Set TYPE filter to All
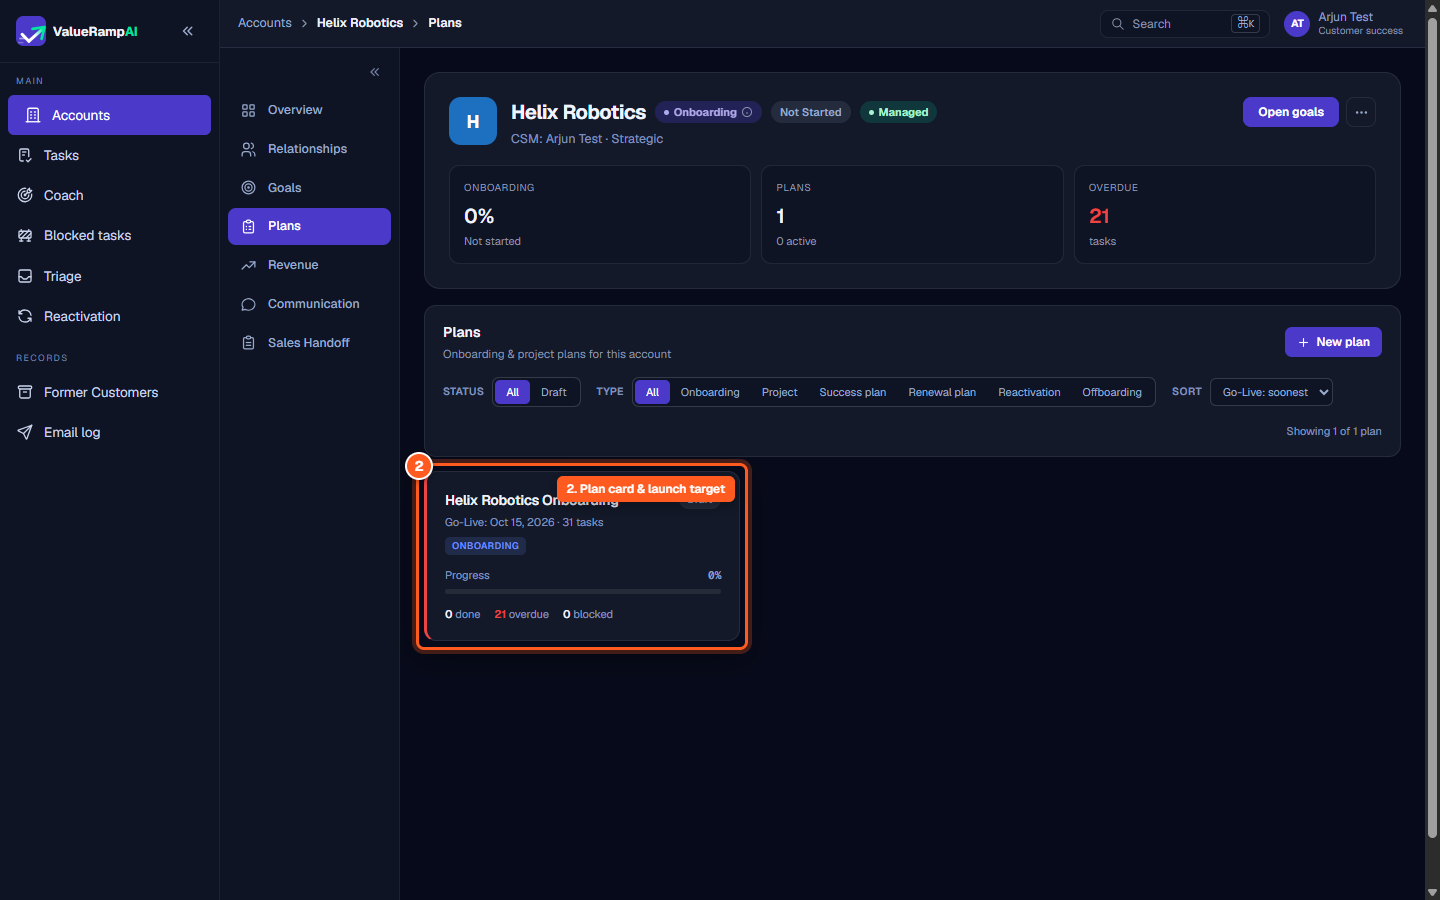1440x900 pixels. 652,392
